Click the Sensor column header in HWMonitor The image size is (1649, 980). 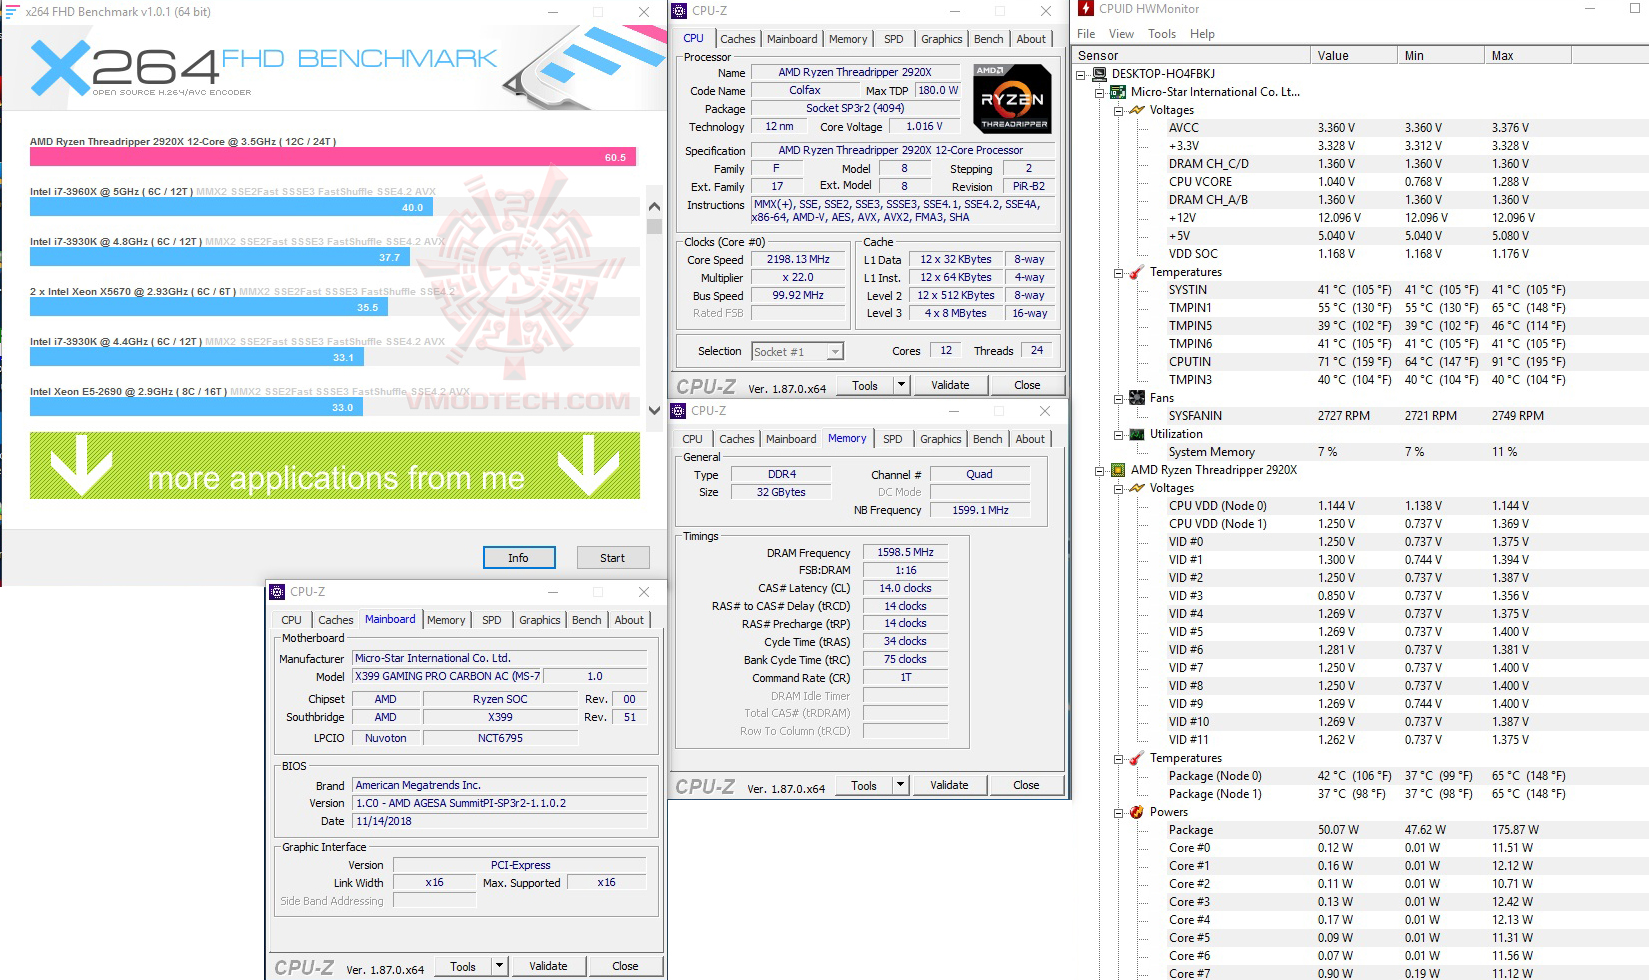[1191, 56]
